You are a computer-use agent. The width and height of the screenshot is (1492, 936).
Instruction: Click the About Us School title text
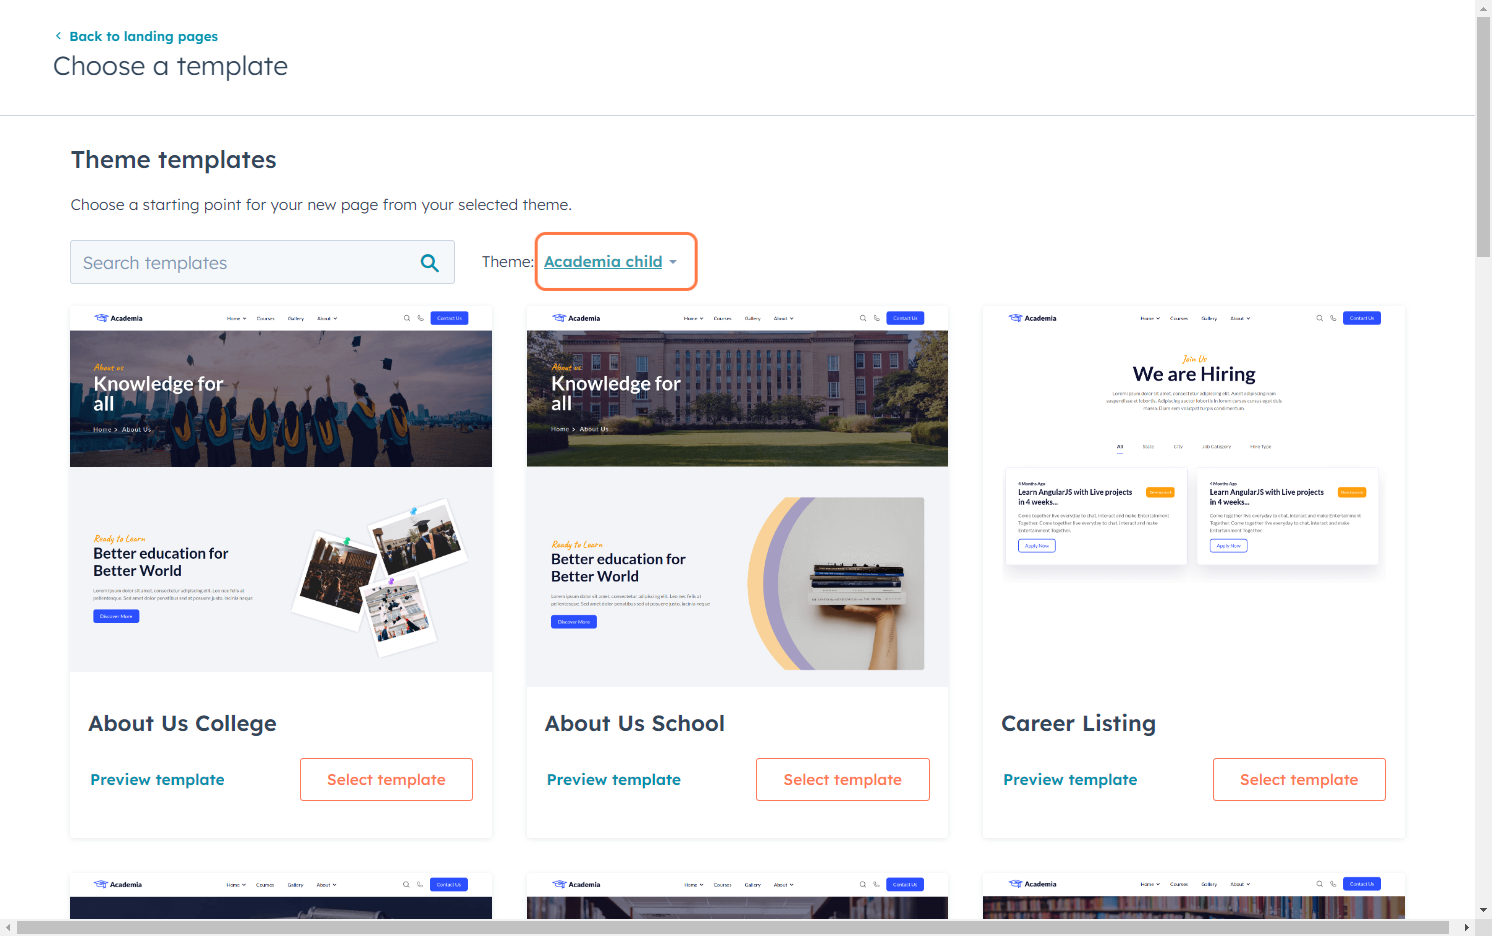634,724
